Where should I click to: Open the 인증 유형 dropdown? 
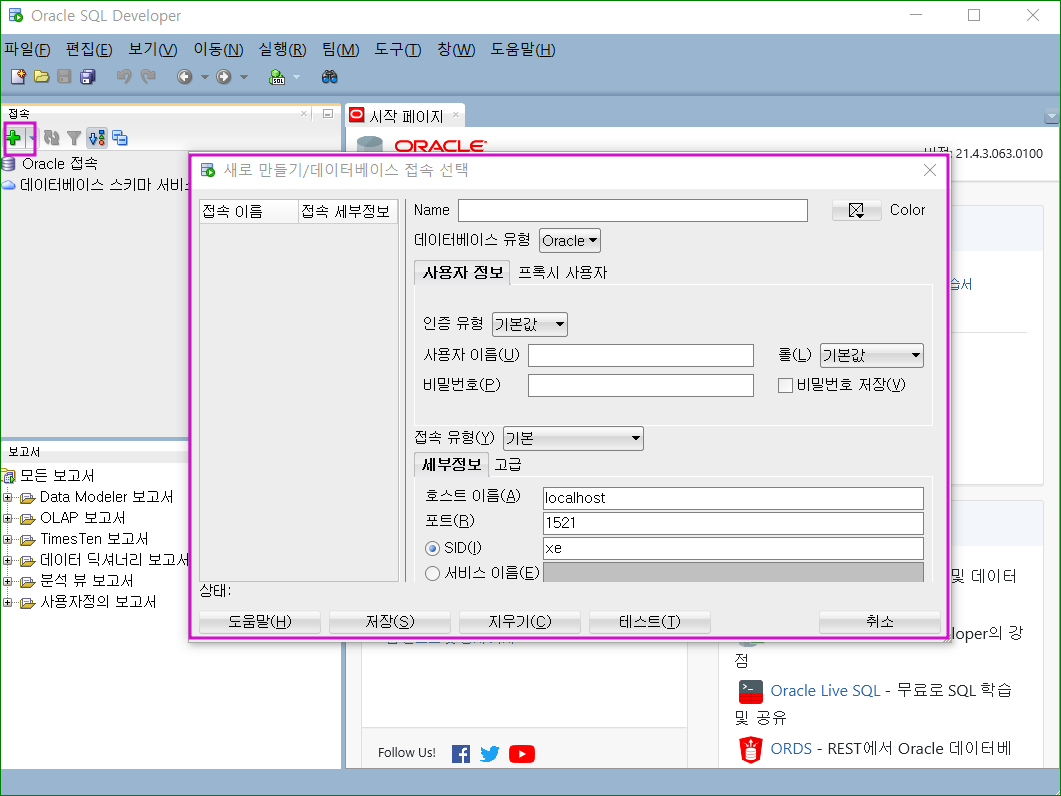coord(530,324)
